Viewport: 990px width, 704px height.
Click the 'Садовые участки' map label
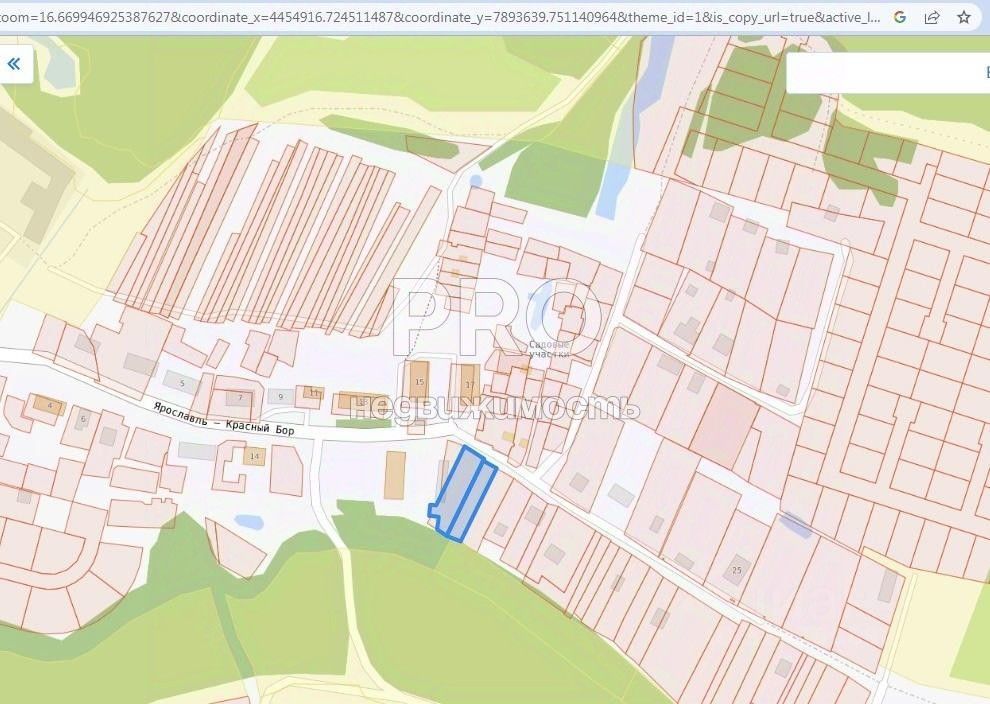click(549, 349)
